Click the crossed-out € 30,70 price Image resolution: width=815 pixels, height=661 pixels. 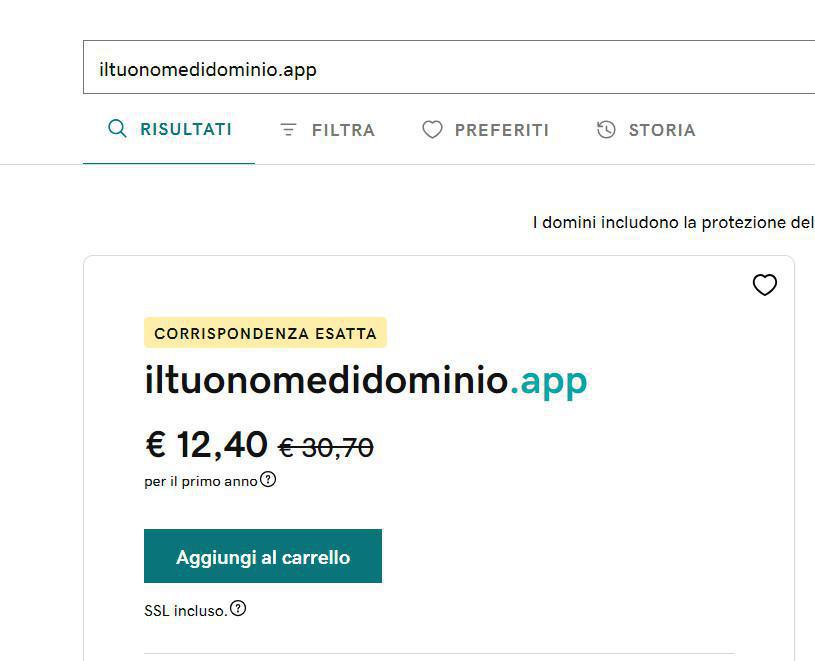[x=325, y=448]
